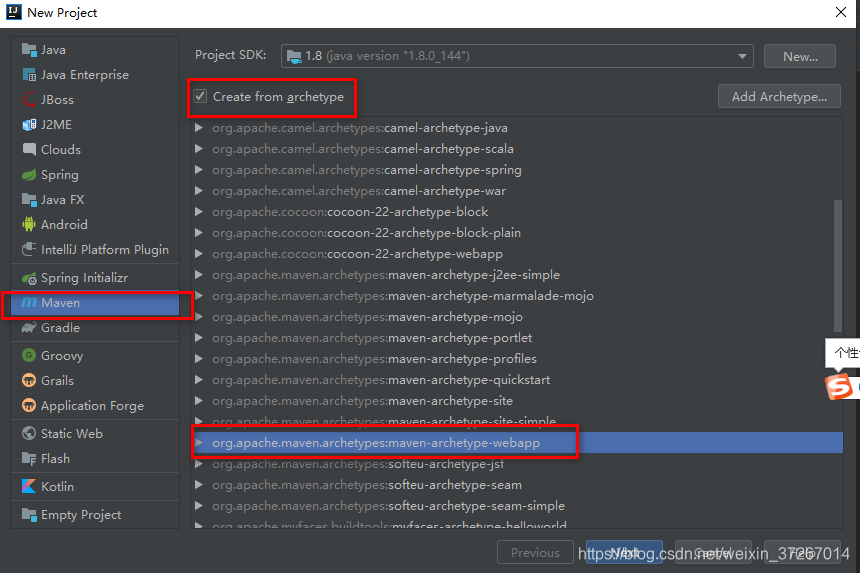This screenshot has width=860, height=573.
Task: Select Kotlin project type
Action: coord(95,486)
